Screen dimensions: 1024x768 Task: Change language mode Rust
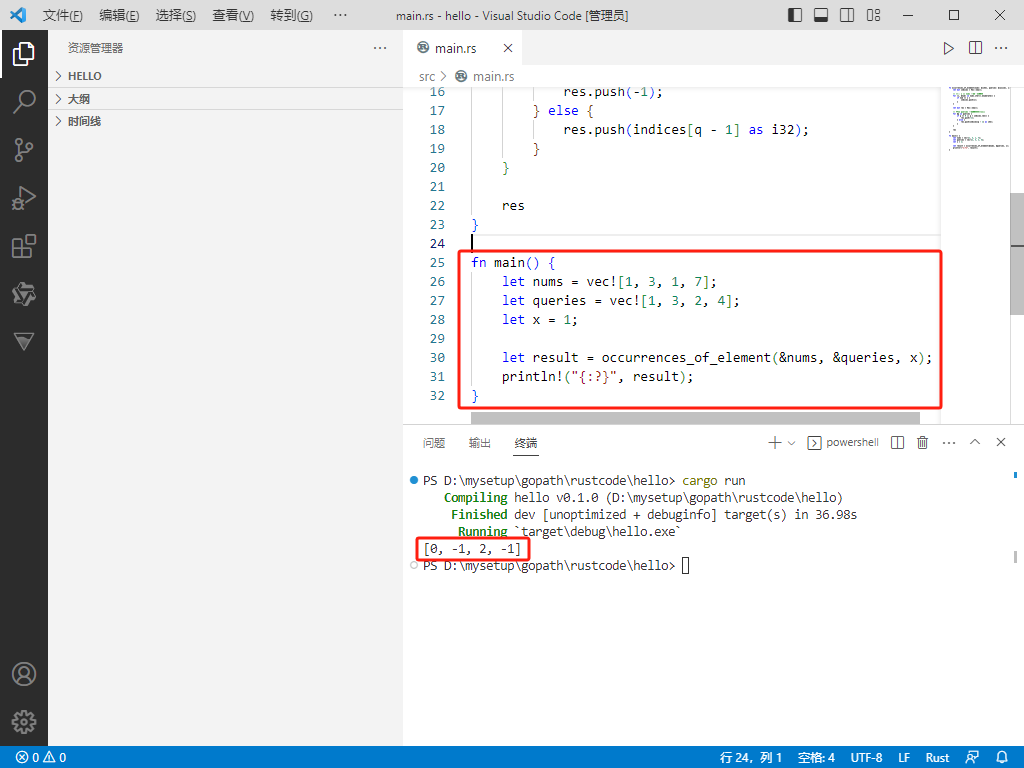(x=937, y=758)
